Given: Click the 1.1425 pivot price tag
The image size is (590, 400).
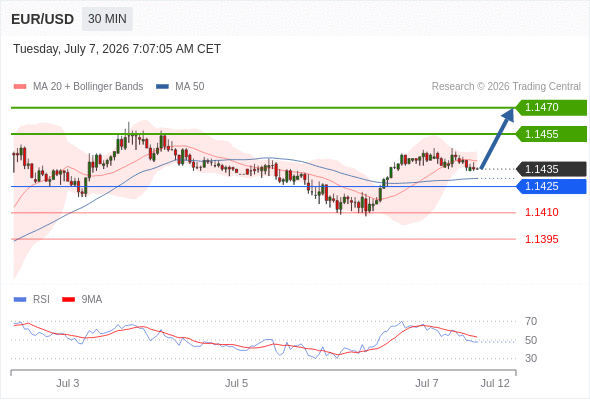Looking at the screenshot, I should pyautogui.click(x=551, y=186).
